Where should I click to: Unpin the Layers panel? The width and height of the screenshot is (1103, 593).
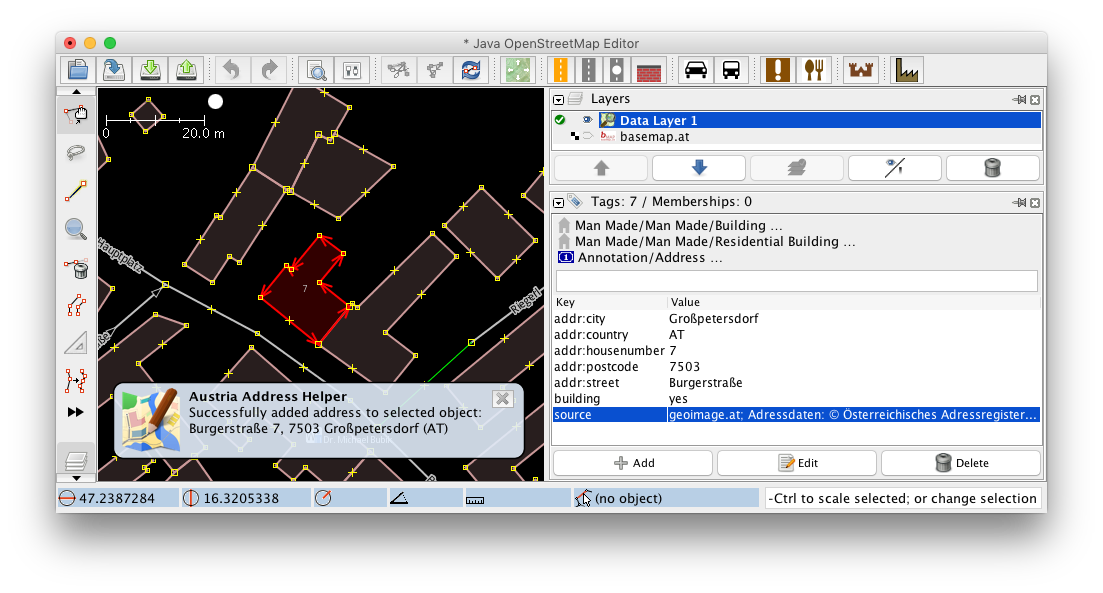click(x=1019, y=100)
